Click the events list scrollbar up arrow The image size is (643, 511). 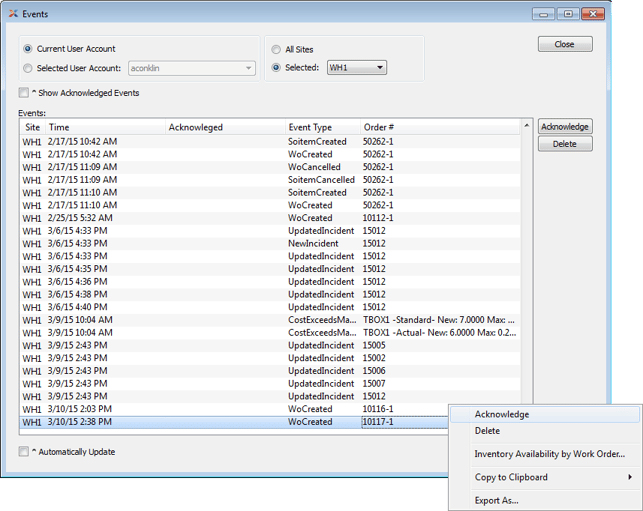click(x=526, y=126)
